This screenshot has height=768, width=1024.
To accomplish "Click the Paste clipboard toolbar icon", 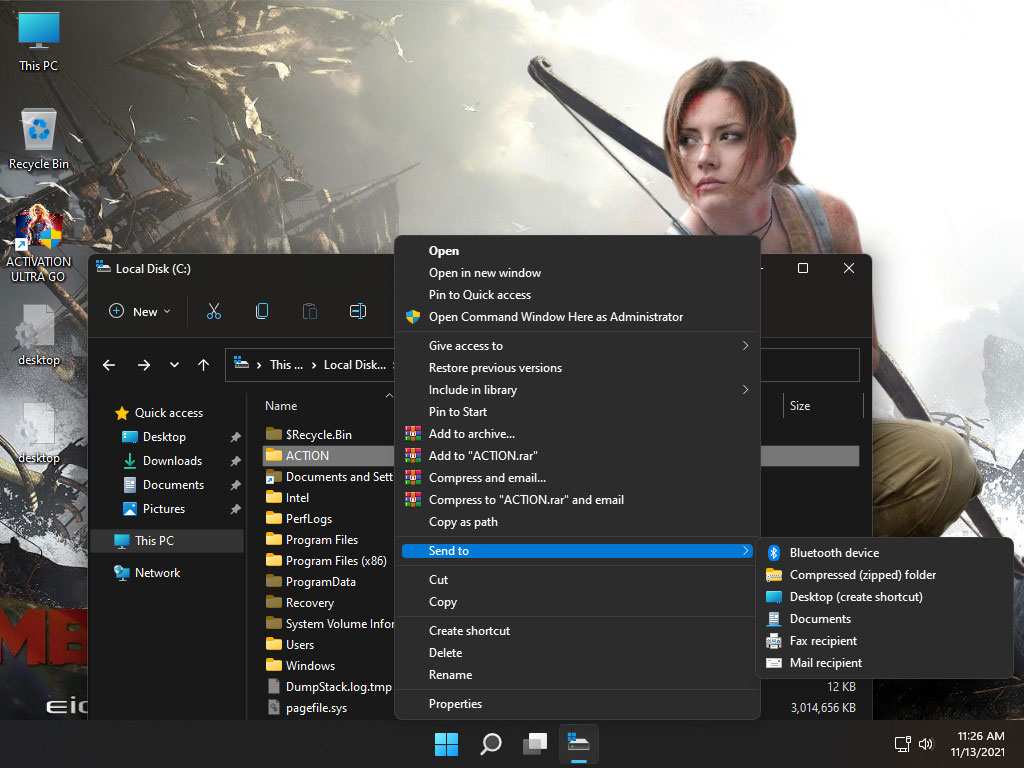I will (310, 311).
